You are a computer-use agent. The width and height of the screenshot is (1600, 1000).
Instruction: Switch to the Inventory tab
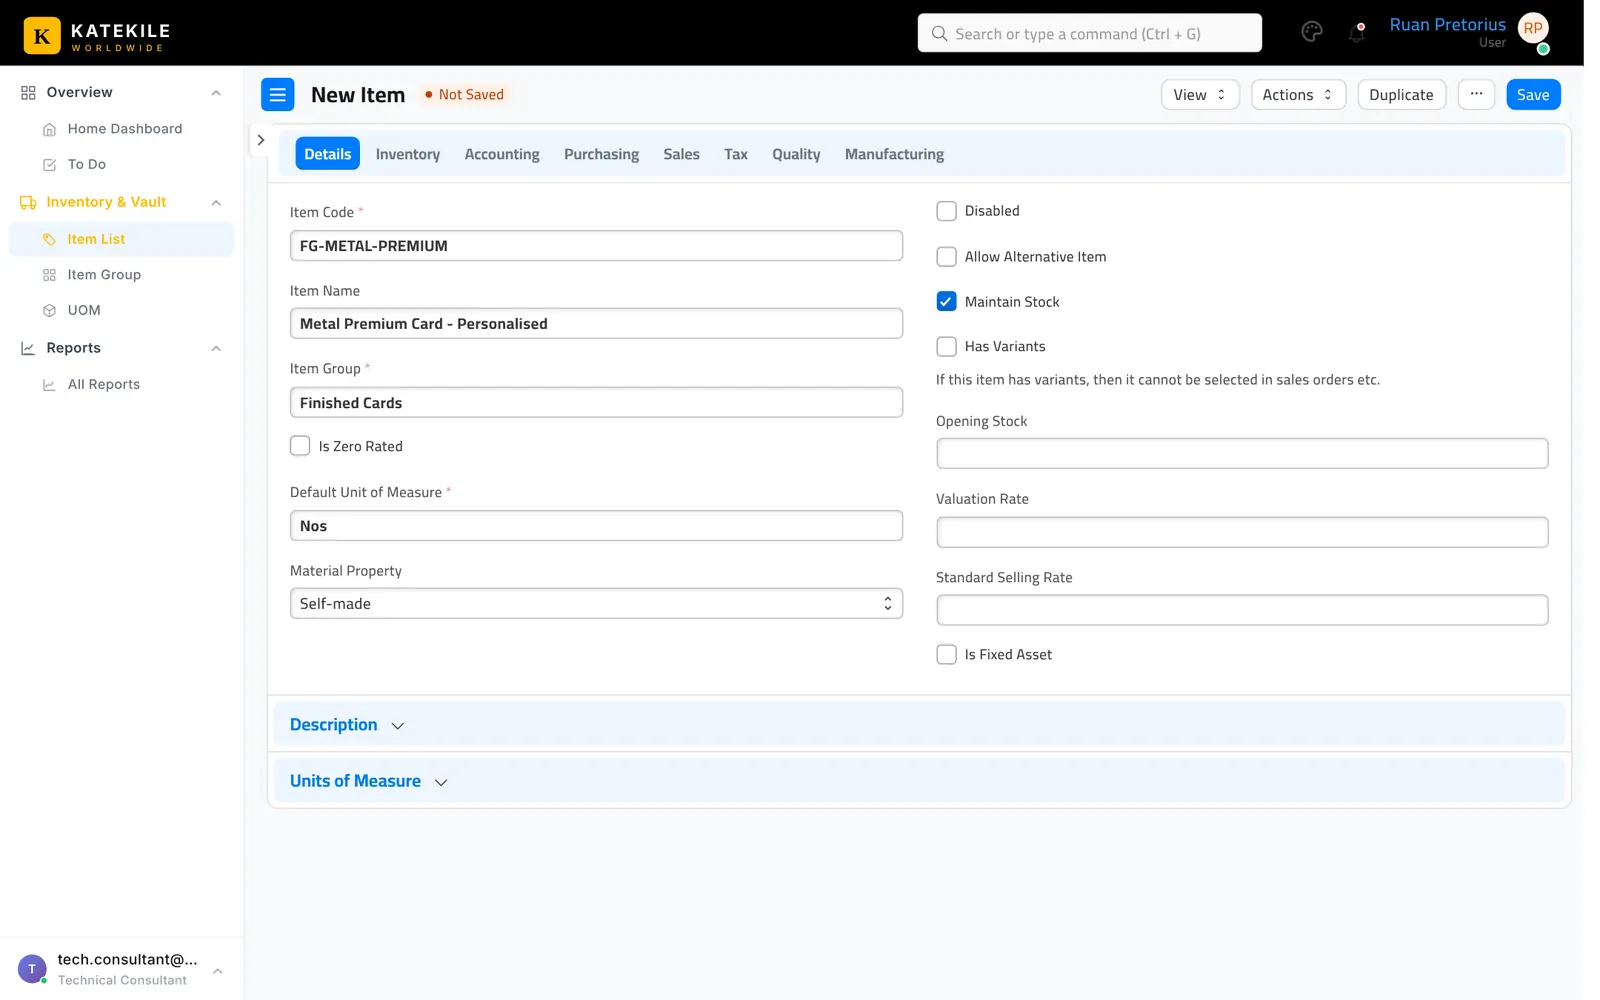click(407, 154)
